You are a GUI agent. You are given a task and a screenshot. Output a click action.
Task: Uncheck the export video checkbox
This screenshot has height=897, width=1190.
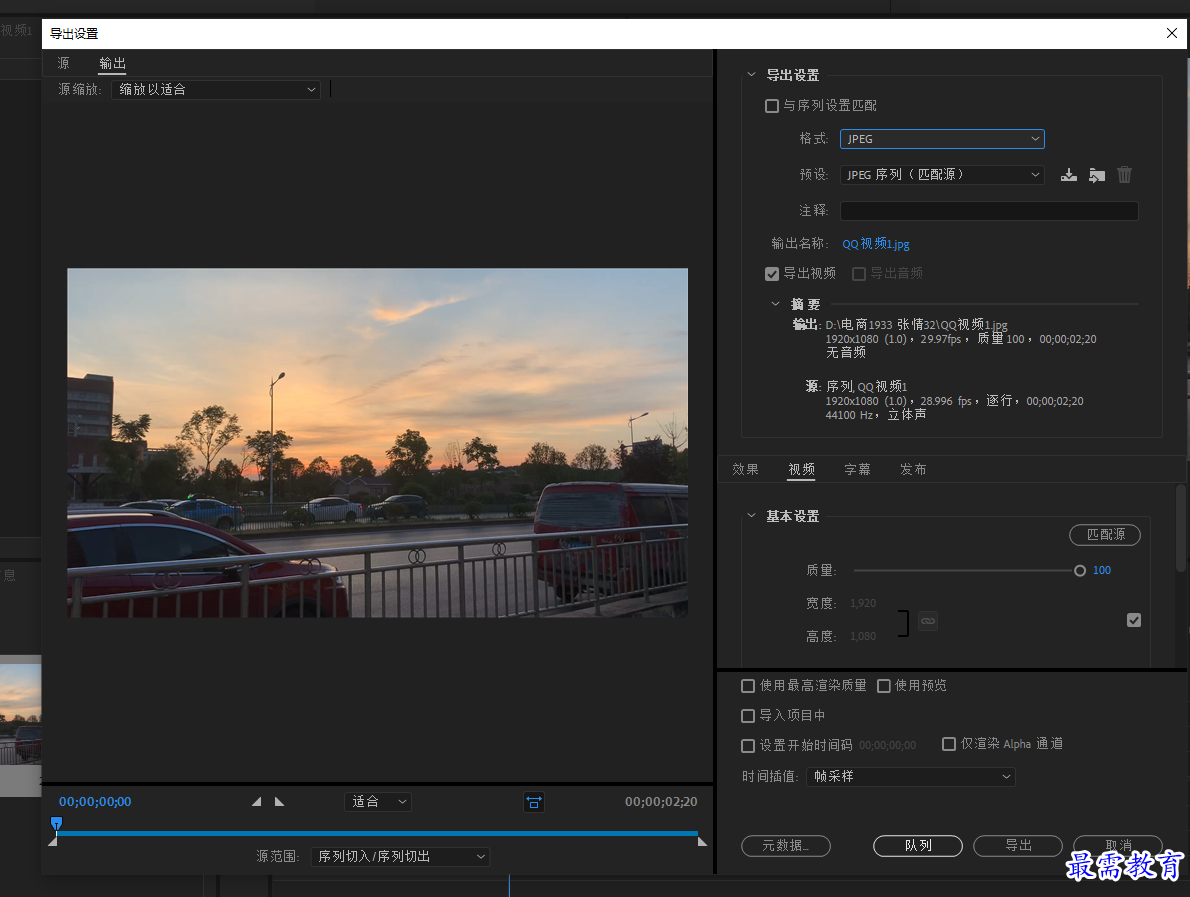pos(772,273)
